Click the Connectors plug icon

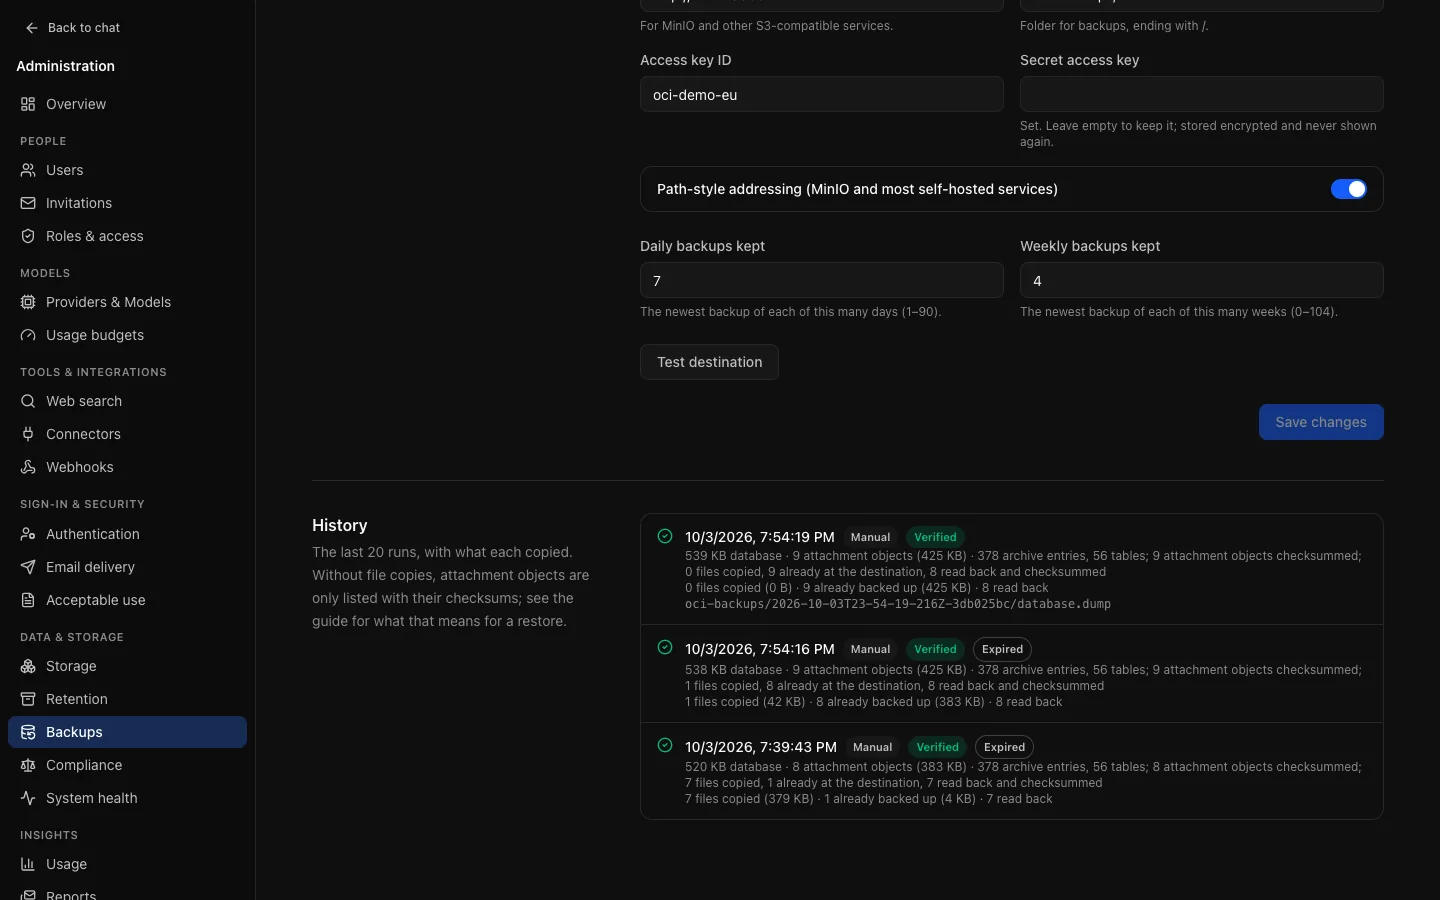pyautogui.click(x=28, y=434)
